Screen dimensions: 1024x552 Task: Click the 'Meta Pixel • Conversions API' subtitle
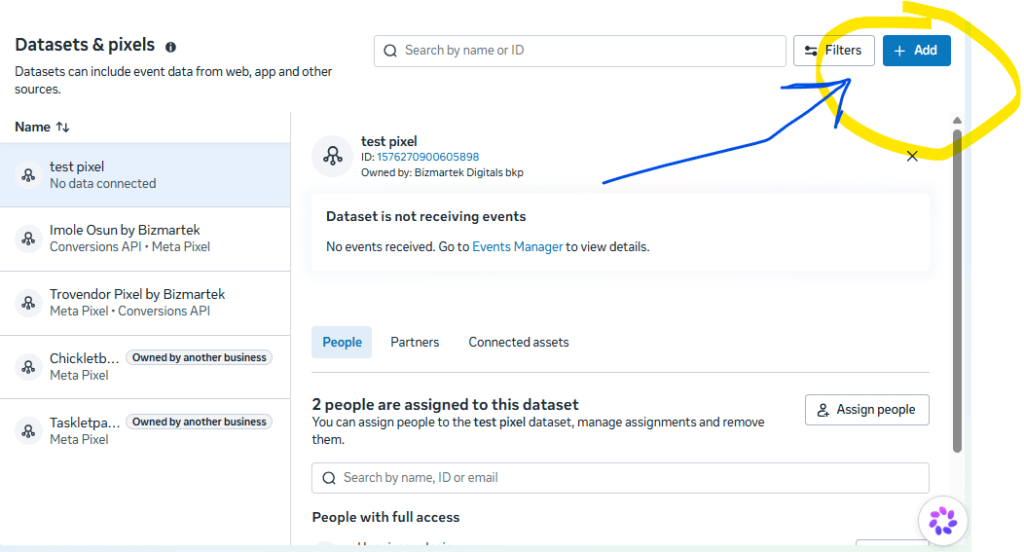point(130,311)
